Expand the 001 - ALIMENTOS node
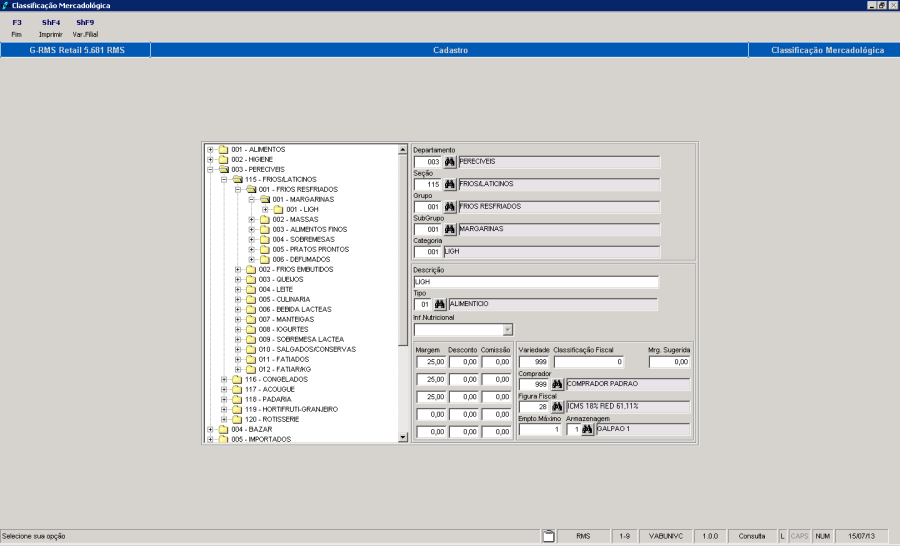The height and width of the screenshot is (546, 900). 210,150
